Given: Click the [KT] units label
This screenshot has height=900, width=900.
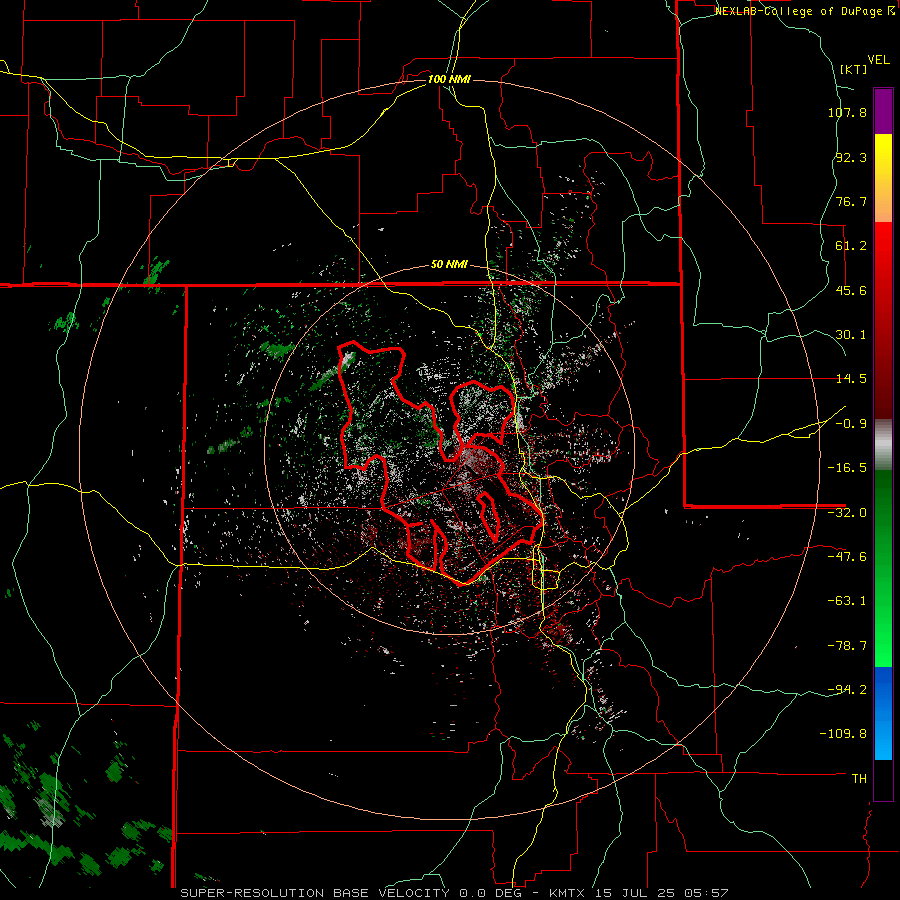Looking at the screenshot, I should point(854,69).
